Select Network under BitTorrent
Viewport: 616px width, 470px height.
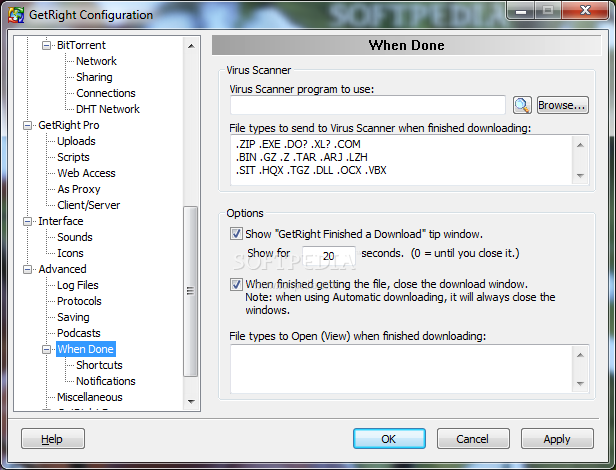click(96, 61)
